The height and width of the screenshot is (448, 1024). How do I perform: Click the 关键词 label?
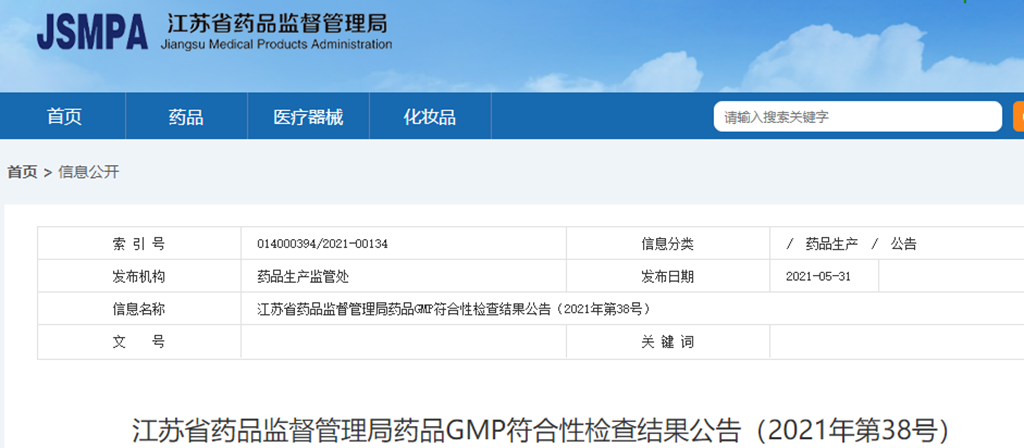point(667,342)
